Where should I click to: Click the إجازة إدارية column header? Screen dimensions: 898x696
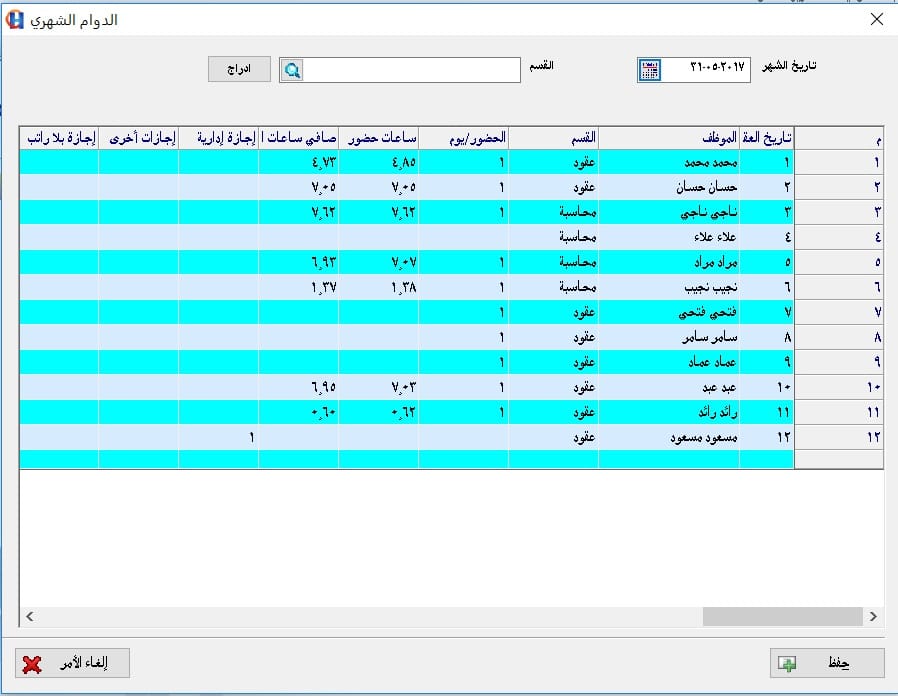219,138
